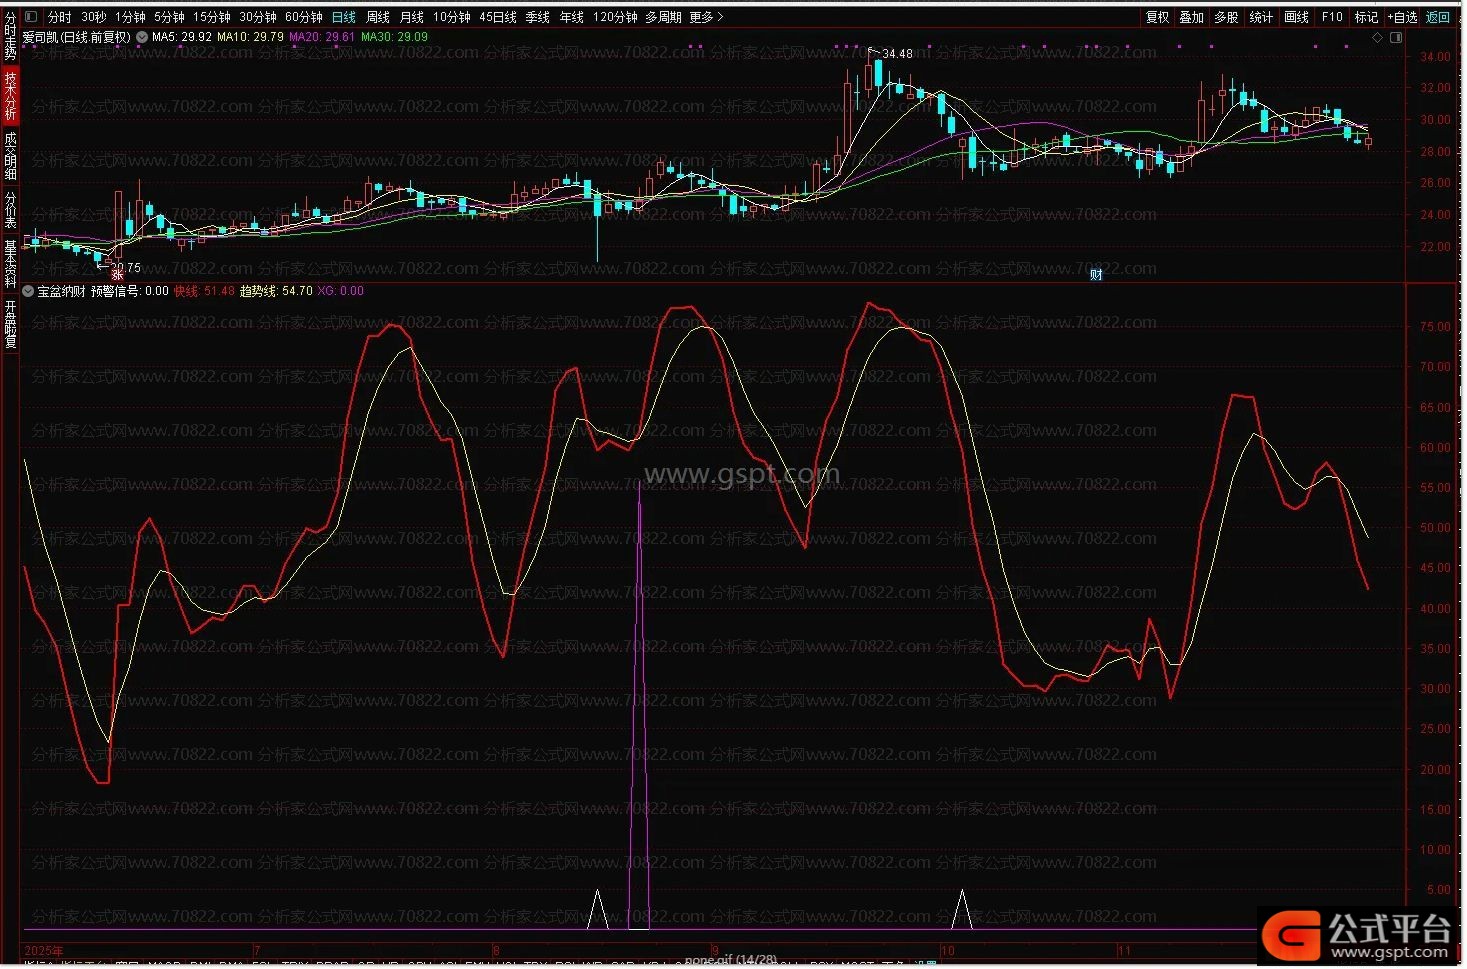
Task: Open 技术分析 in the left sidebar
Action: coord(10,95)
